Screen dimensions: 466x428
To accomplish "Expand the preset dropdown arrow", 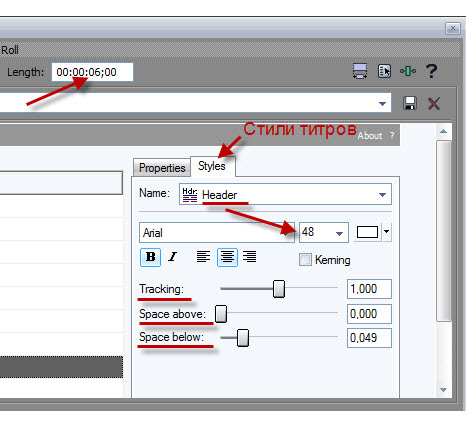I will [382, 104].
